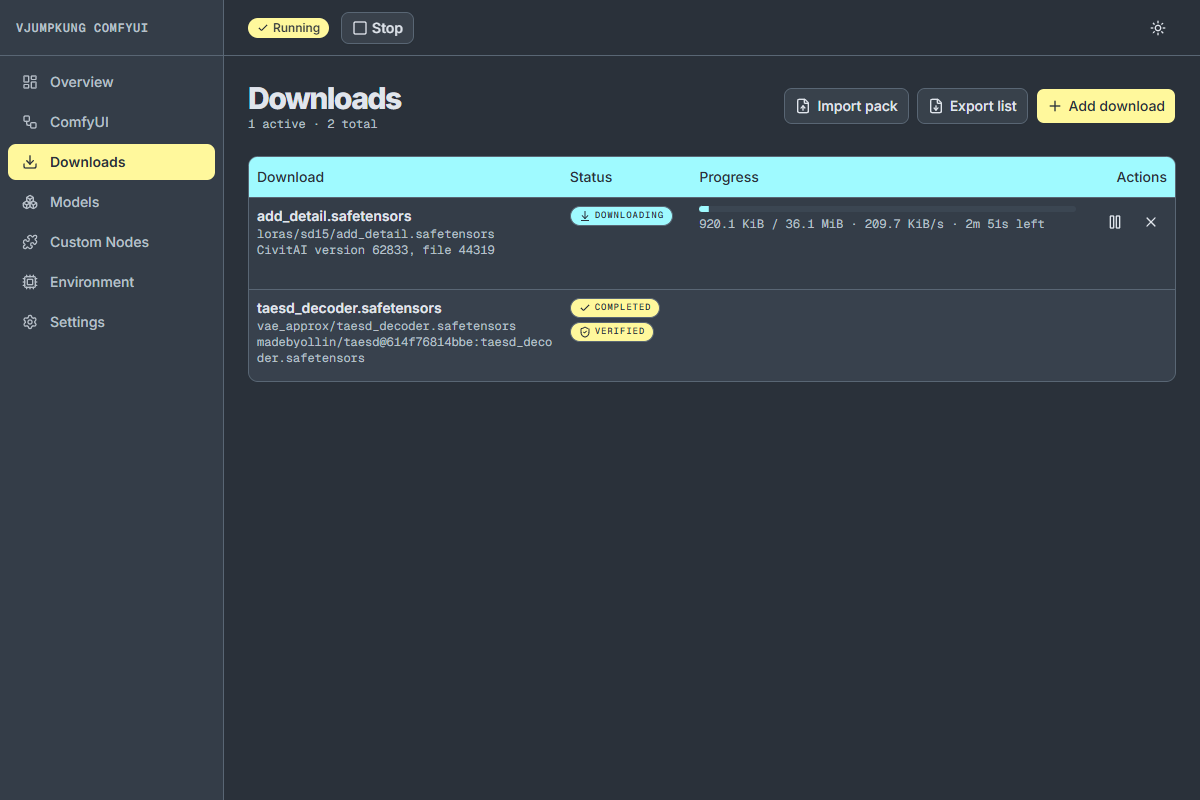
Task: Select the add_detail.safetensors file name
Action: (x=334, y=216)
